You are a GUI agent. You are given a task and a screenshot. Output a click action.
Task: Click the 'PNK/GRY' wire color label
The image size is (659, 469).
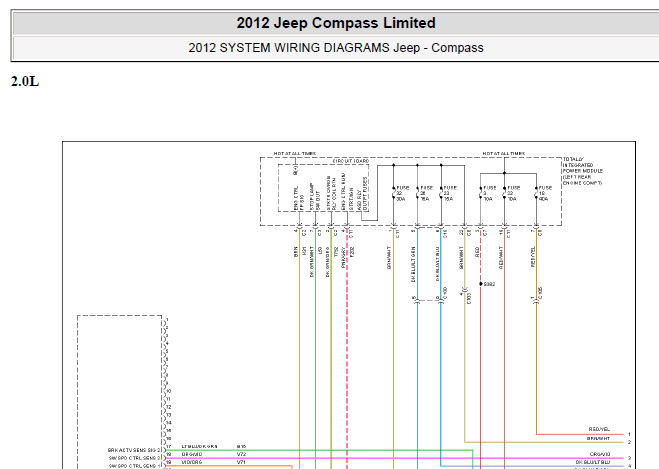point(343,258)
